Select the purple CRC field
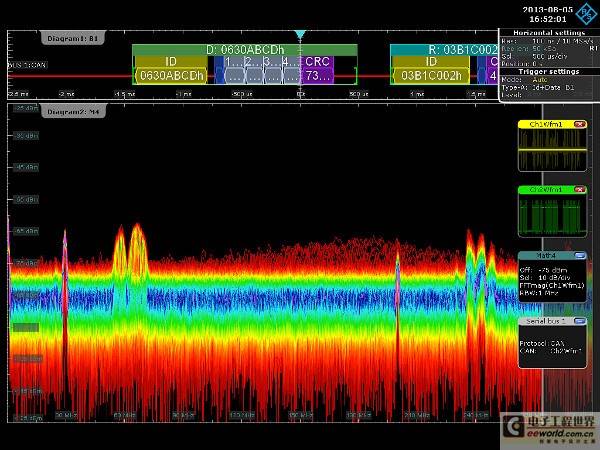The image size is (600, 450). point(317,70)
